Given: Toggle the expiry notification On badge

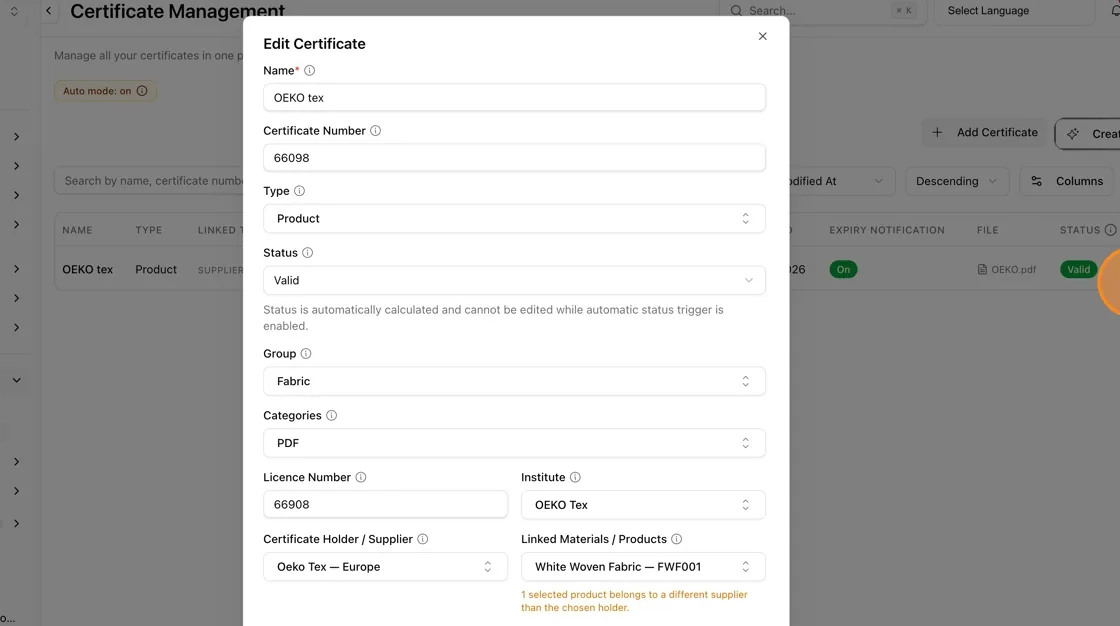Looking at the screenshot, I should (844, 269).
